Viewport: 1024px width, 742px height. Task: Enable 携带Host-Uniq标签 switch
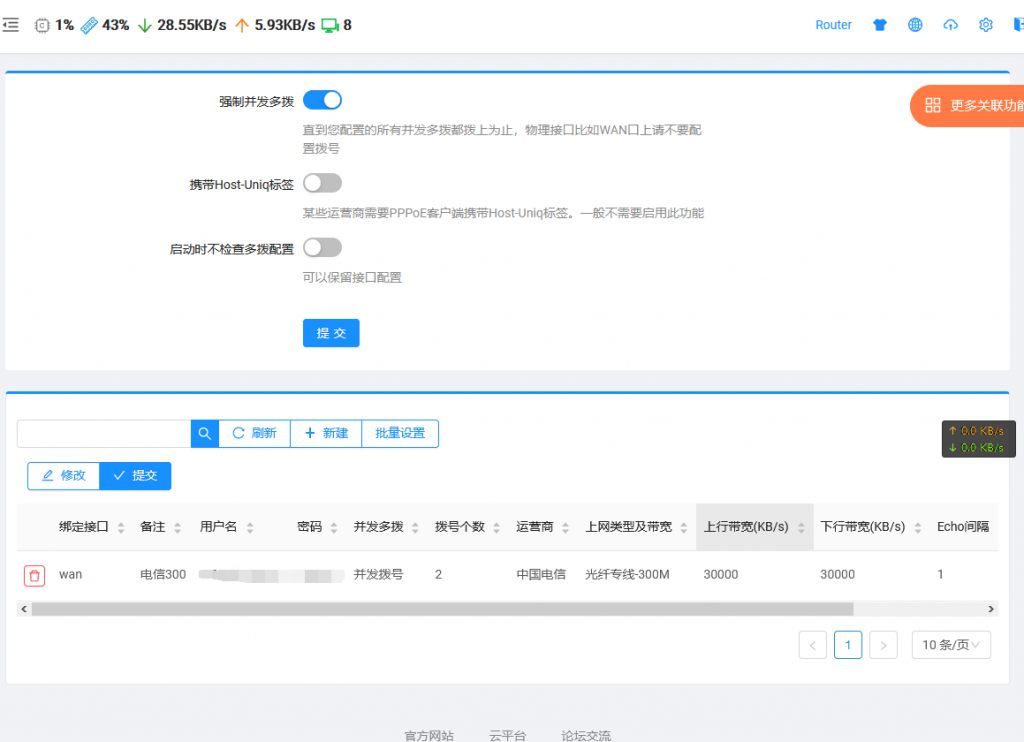[323, 183]
